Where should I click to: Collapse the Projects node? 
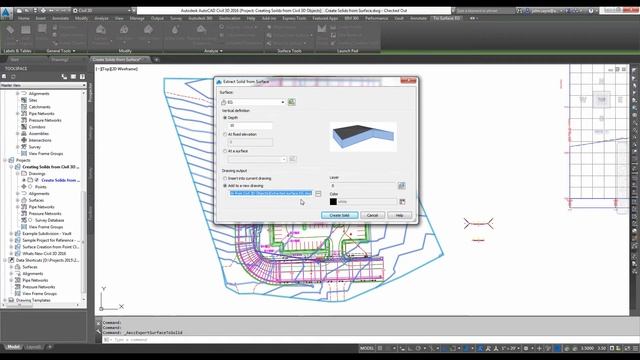5,160
